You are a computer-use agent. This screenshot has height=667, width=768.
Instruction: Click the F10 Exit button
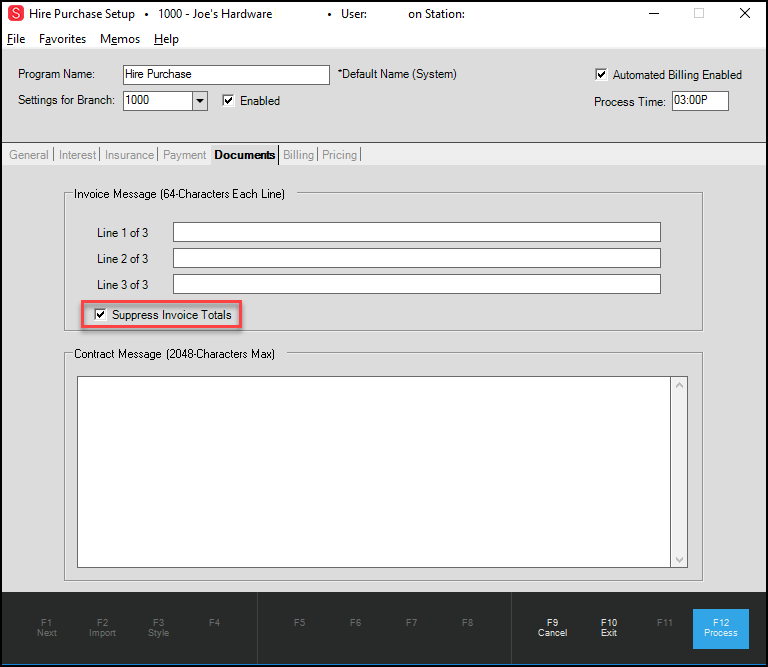coord(609,628)
